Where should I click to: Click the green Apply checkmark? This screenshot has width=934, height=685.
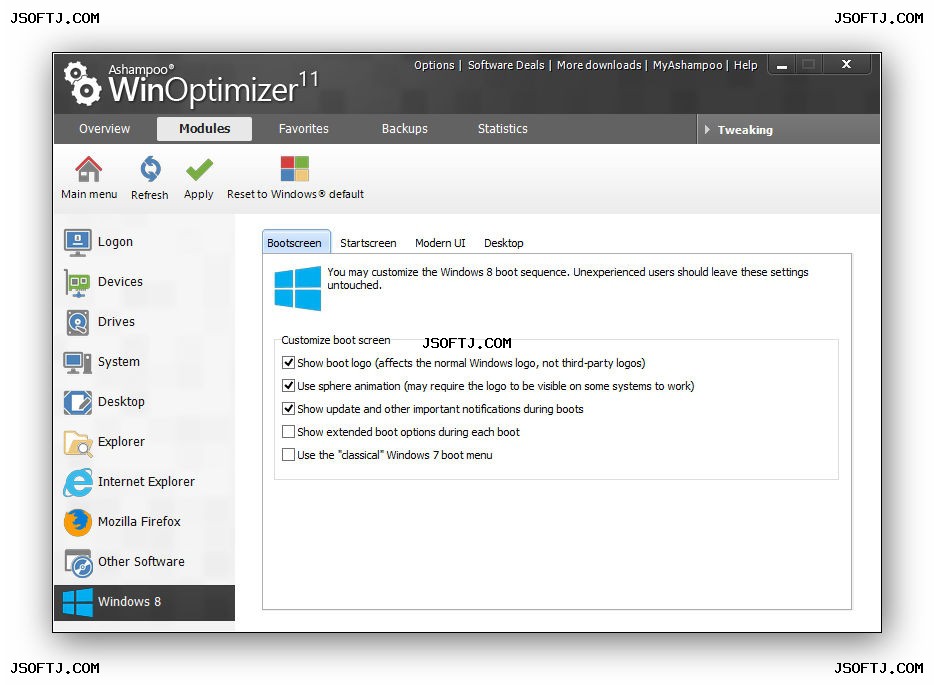tap(199, 170)
